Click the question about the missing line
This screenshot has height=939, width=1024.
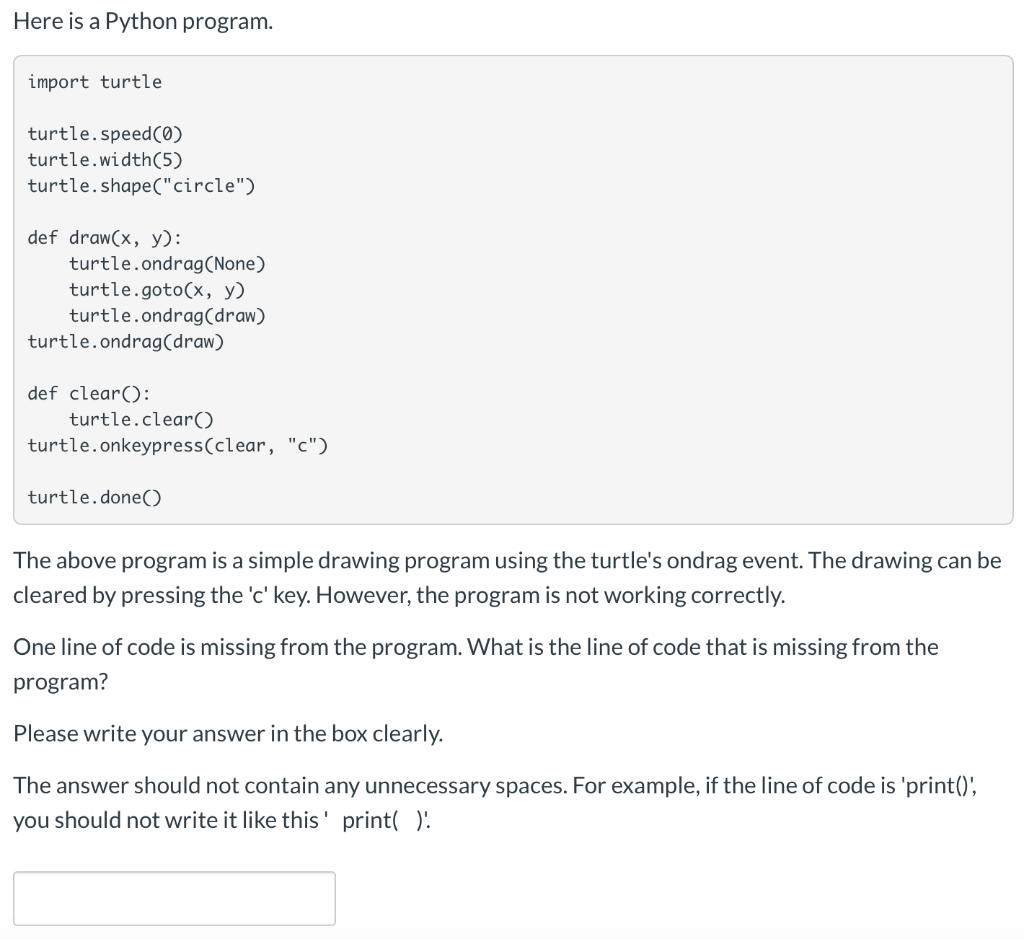pyautogui.click(x=475, y=664)
